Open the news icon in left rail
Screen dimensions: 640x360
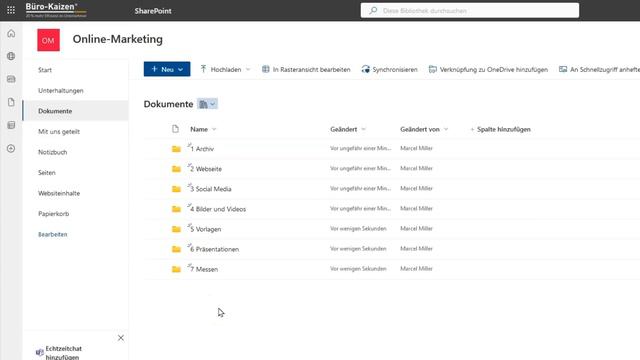tap(11, 79)
